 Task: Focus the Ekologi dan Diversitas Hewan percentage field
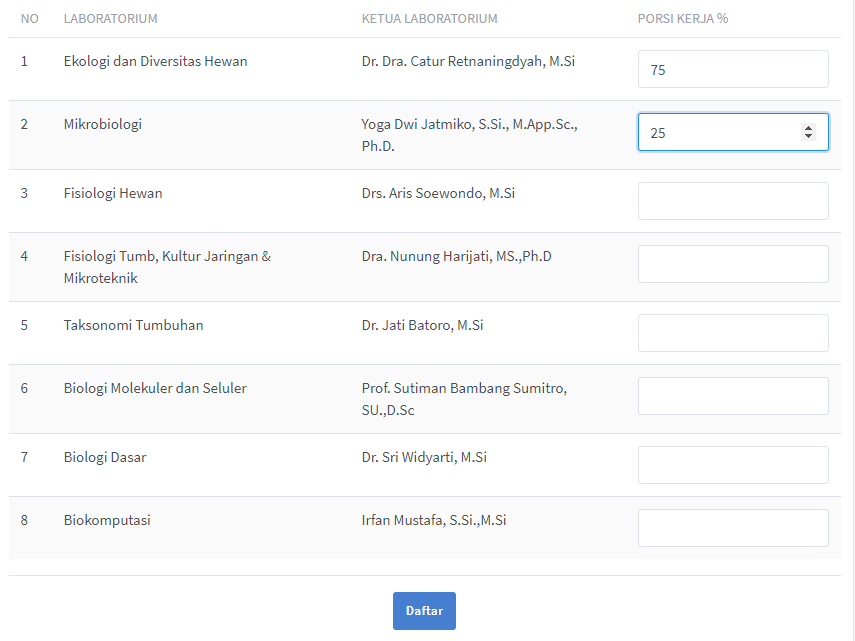[732, 69]
